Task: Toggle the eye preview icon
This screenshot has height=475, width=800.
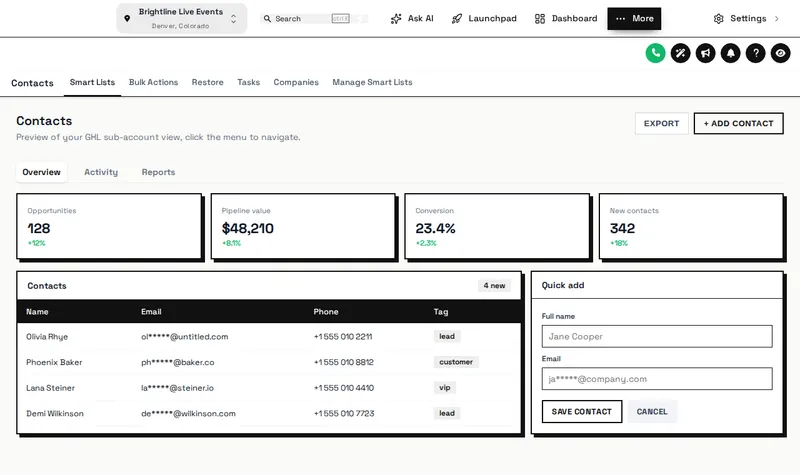Action: click(x=780, y=53)
